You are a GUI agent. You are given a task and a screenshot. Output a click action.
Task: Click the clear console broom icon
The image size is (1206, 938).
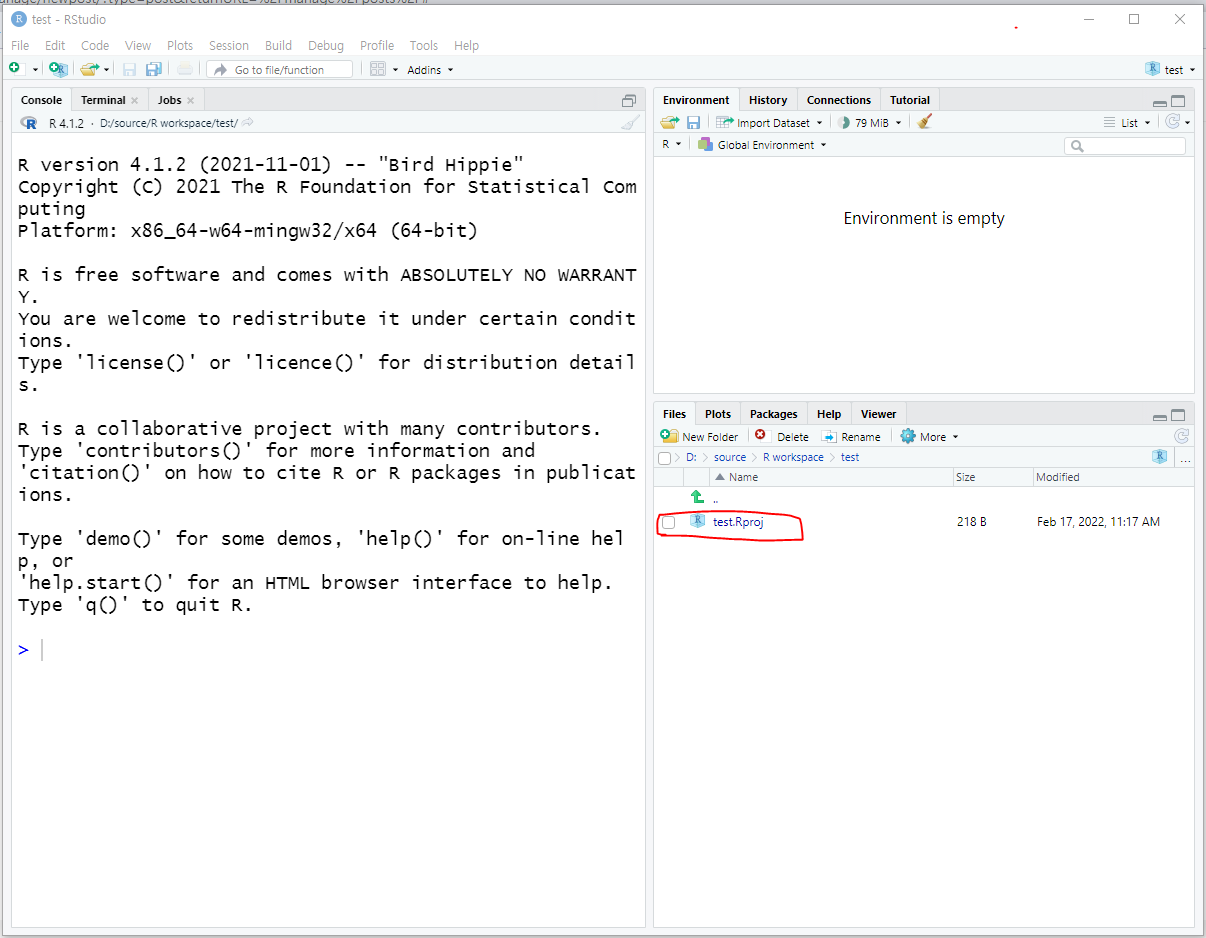point(629,123)
